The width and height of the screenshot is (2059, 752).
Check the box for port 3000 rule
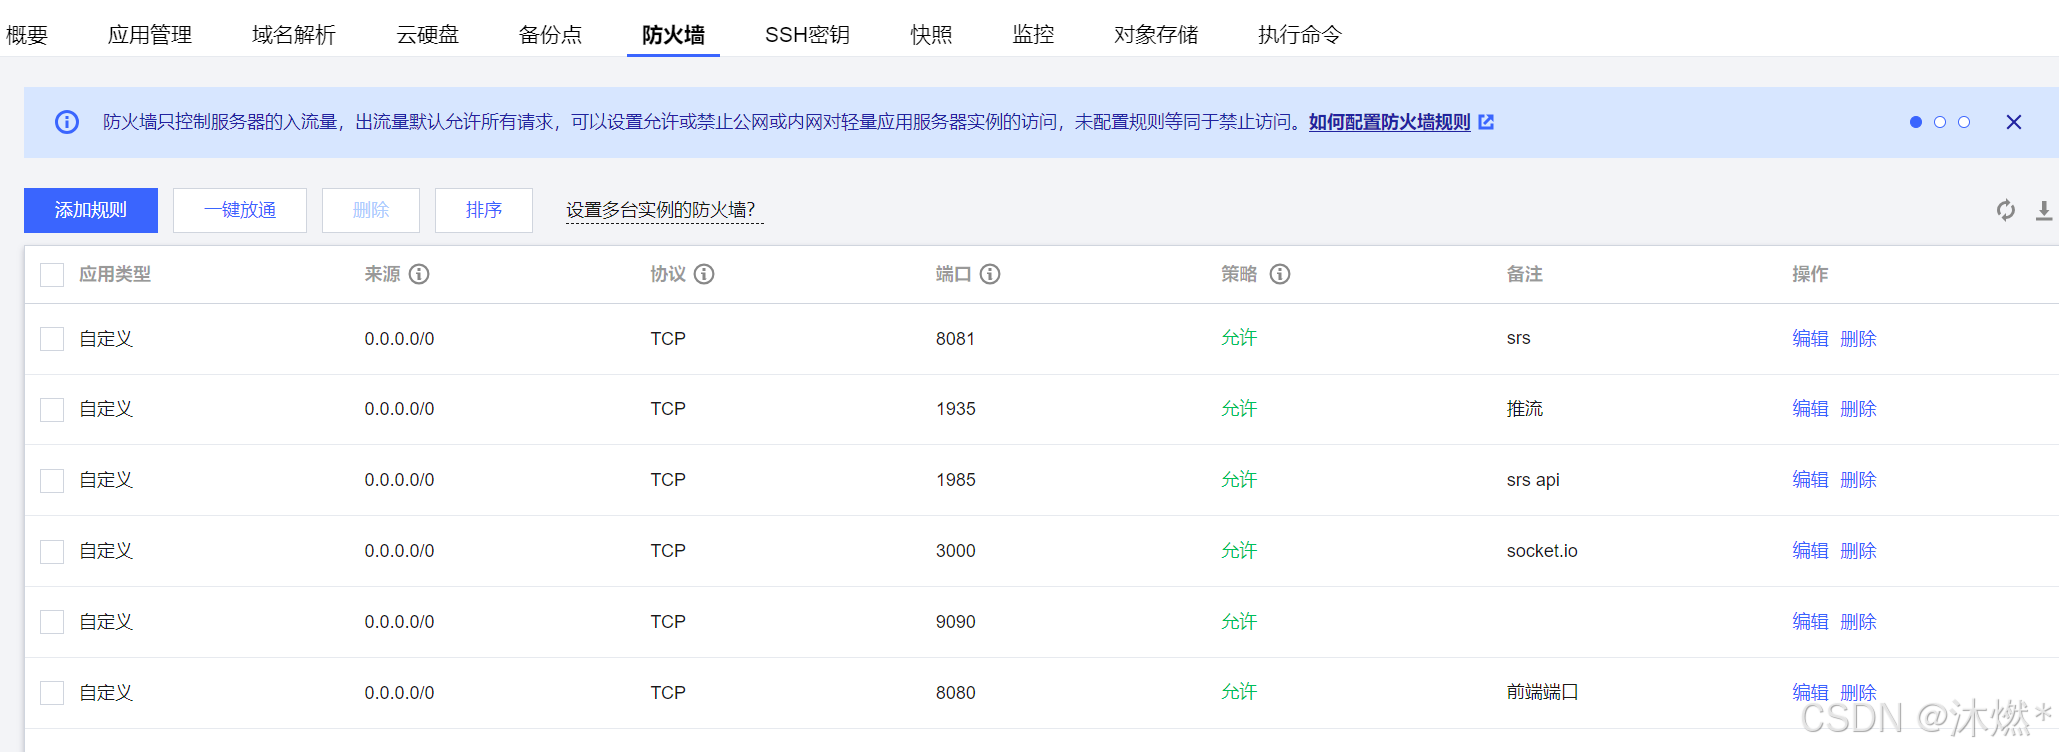click(52, 552)
